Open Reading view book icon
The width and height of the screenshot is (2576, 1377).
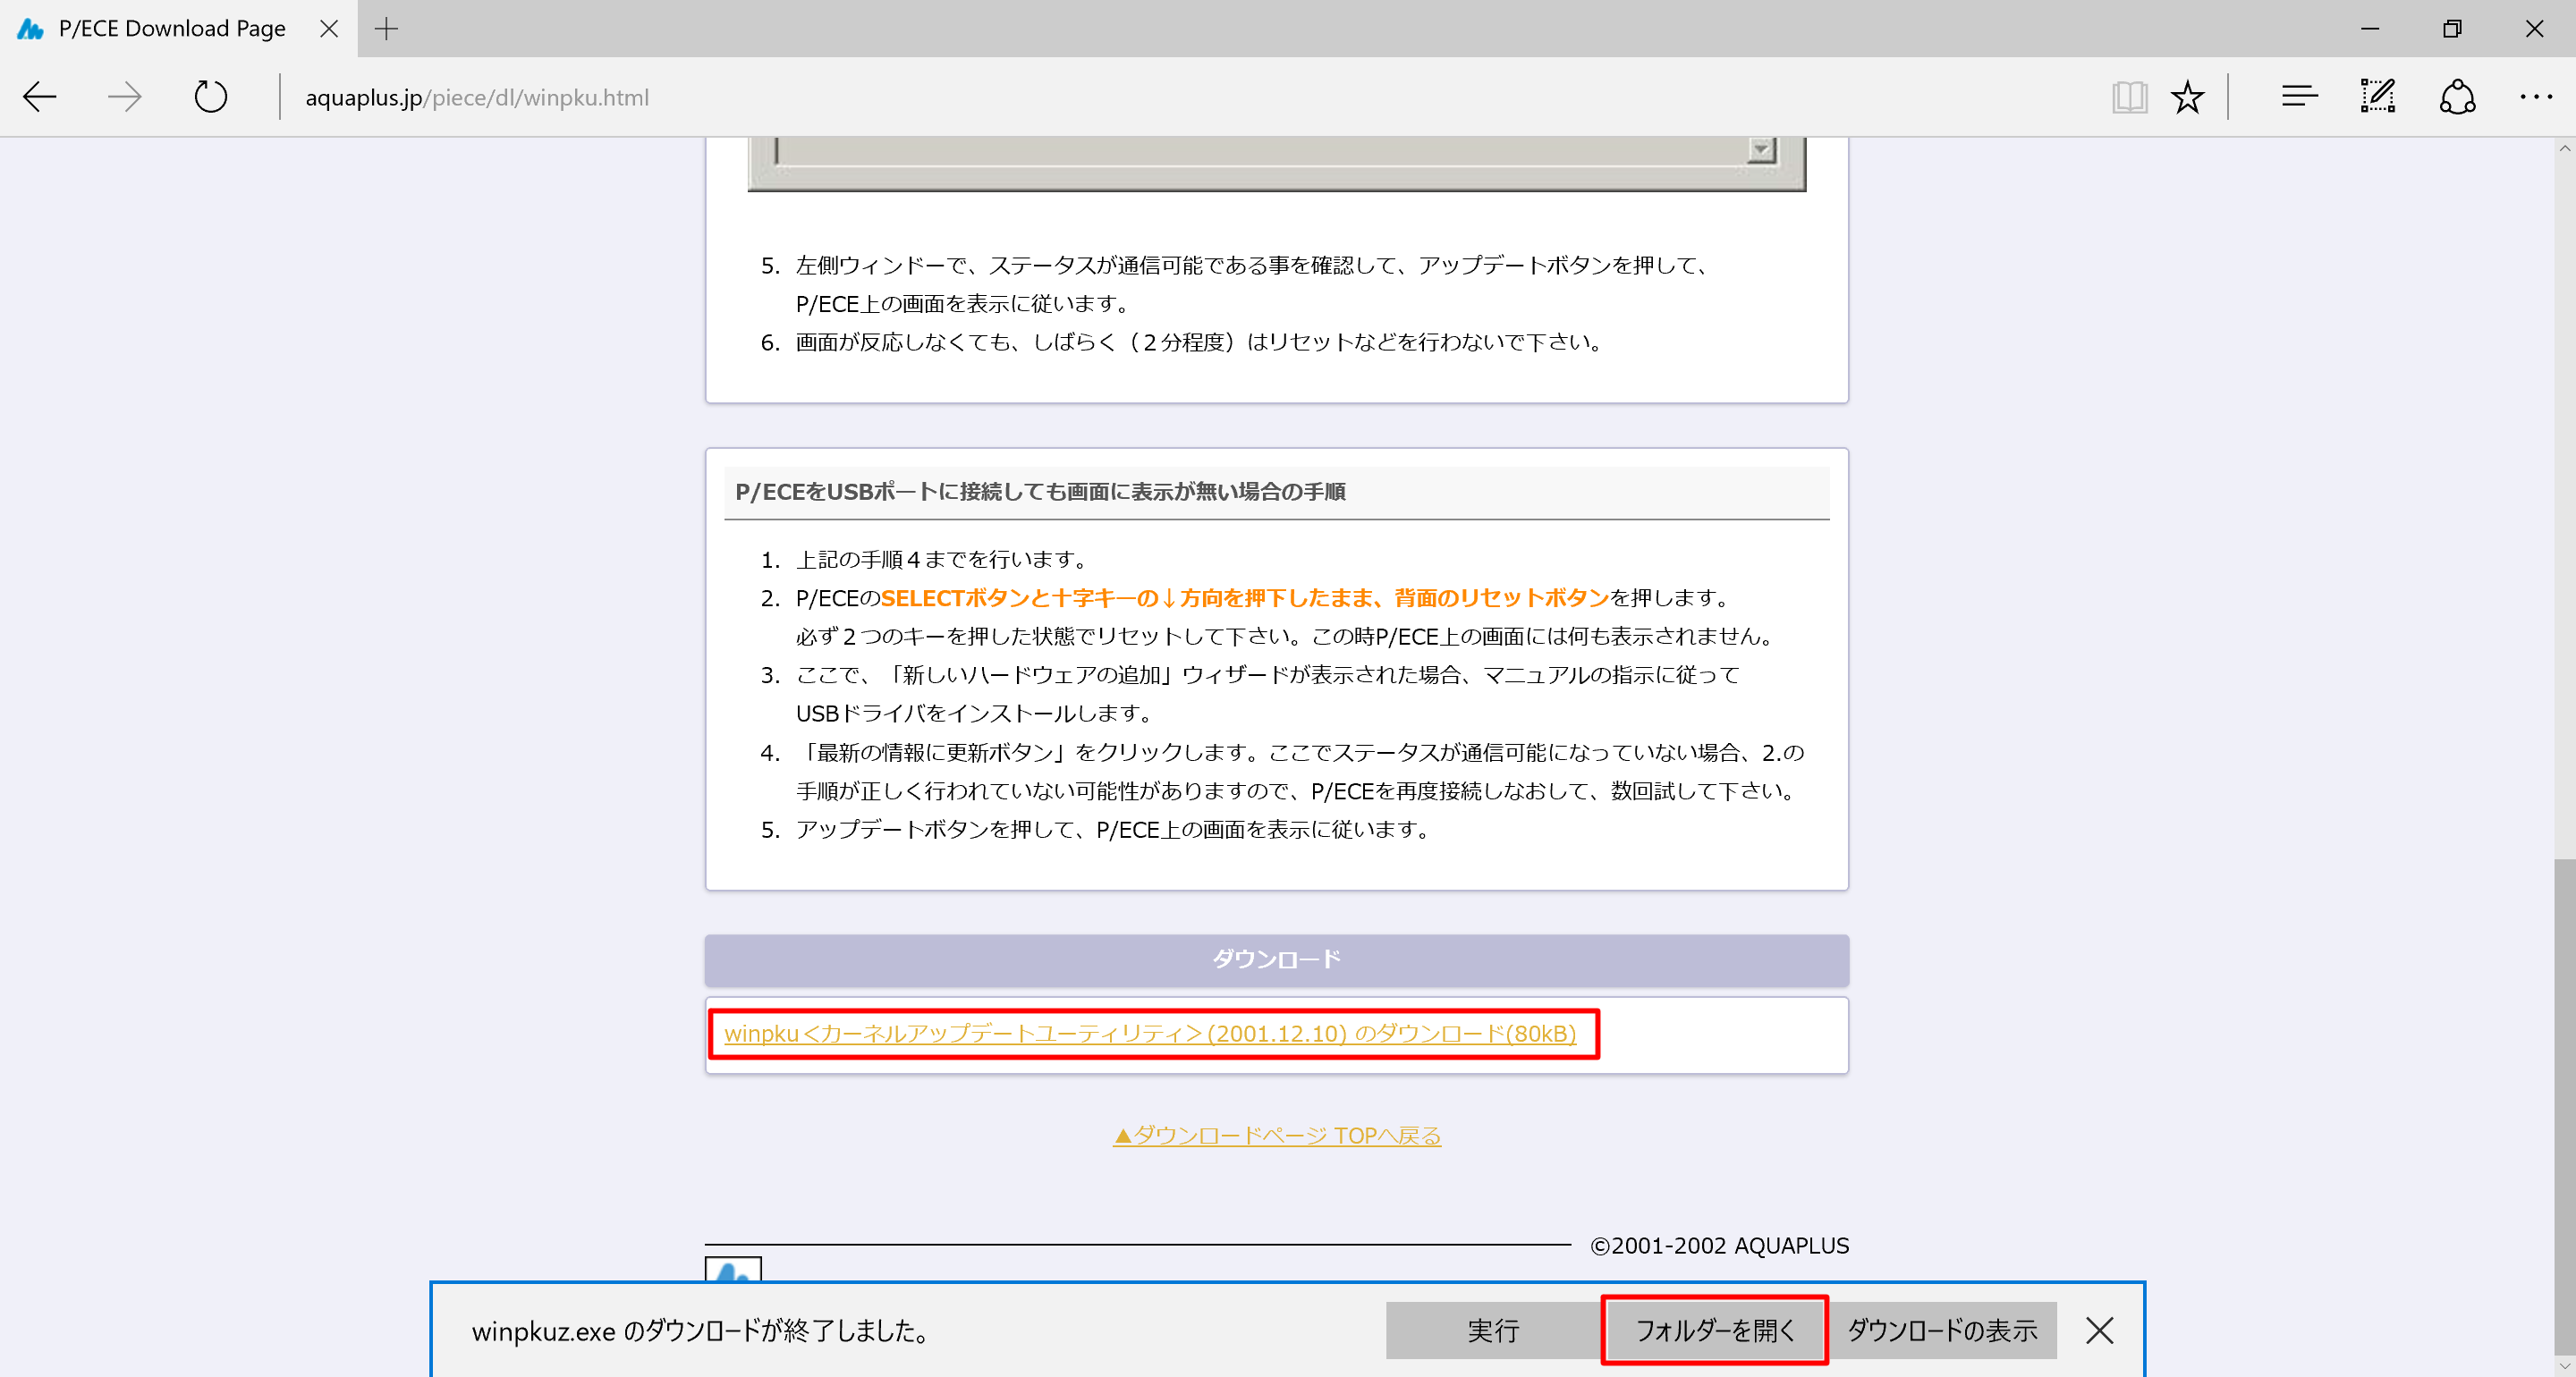coord(2129,97)
